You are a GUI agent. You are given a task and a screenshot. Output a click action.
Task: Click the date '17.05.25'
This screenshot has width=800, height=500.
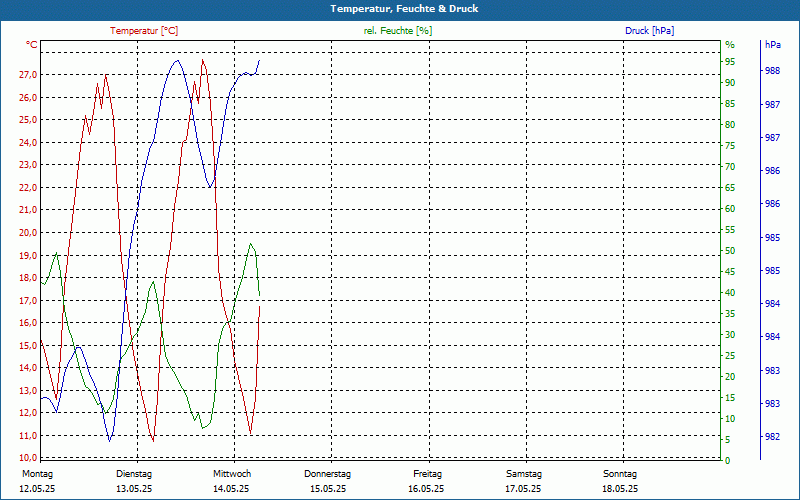click(x=523, y=489)
